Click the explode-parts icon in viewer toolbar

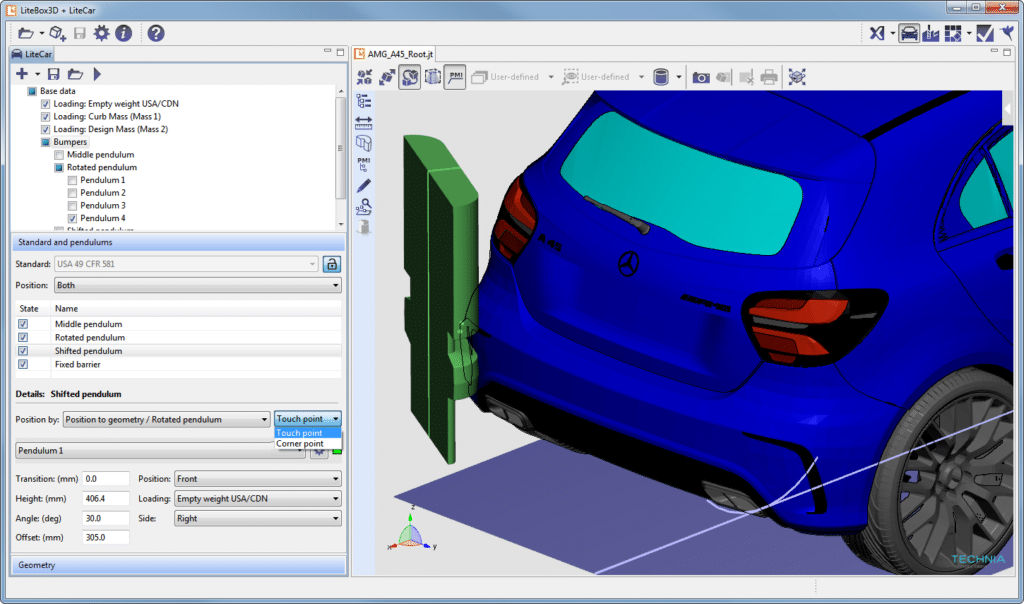(x=387, y=77)
